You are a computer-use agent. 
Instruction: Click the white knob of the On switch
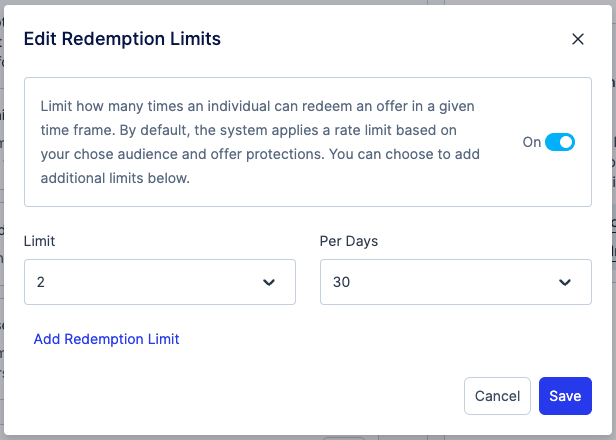tap(566, 142)
